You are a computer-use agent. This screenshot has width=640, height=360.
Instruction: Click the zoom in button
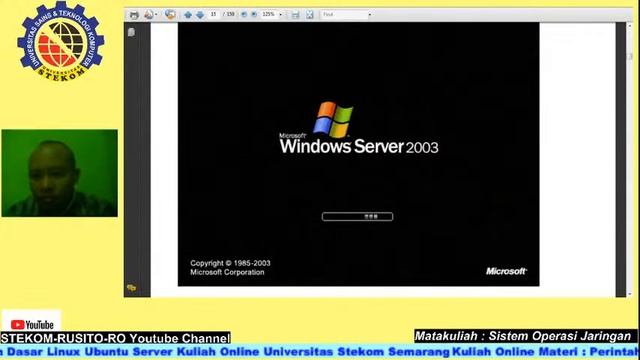254,14
